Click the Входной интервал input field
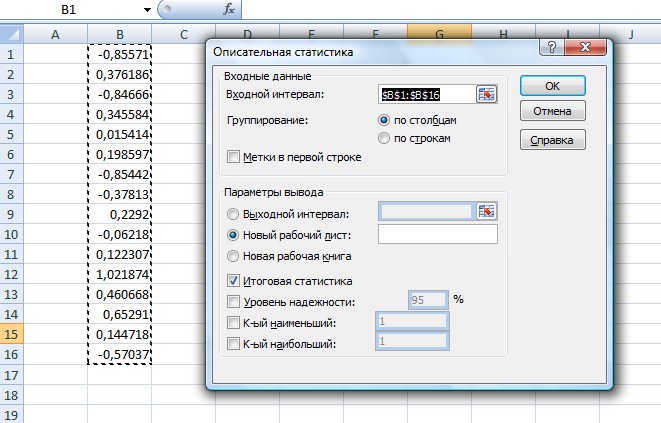Viewport: 661px width, 423px height. 427,94
